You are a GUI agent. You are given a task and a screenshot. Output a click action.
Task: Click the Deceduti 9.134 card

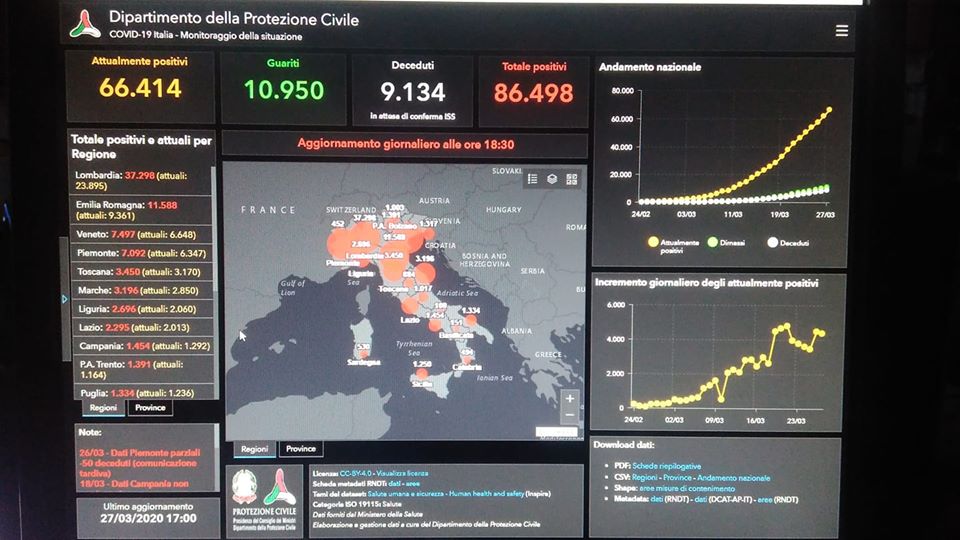(x=413, y=90)
